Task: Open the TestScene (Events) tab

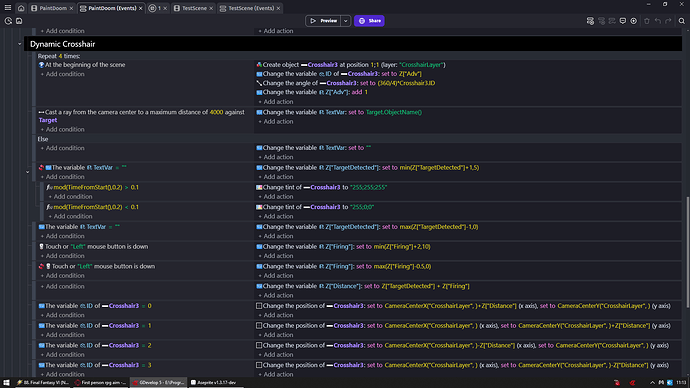Action: tap(251, 8)
